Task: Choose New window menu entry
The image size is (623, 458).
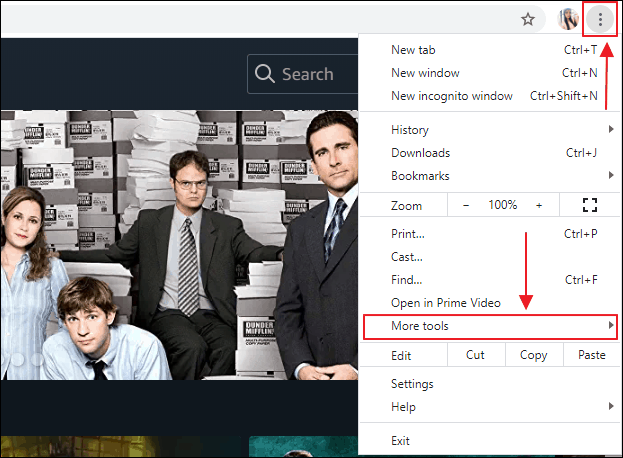Action: tap(489, 73)
